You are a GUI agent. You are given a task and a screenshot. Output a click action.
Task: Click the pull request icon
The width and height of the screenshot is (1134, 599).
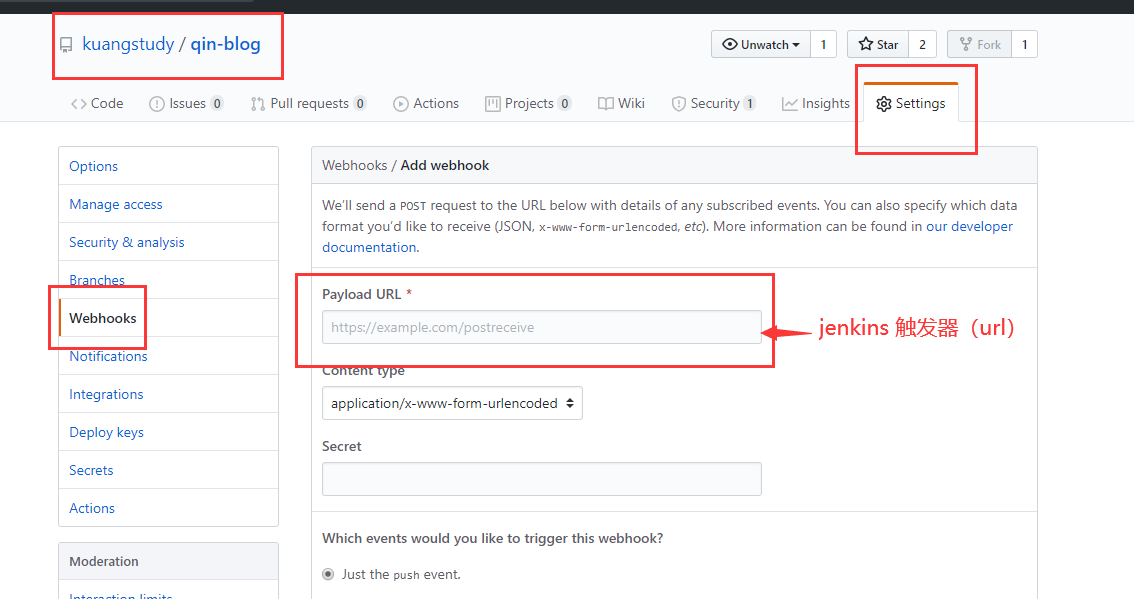tap(257, 104)
